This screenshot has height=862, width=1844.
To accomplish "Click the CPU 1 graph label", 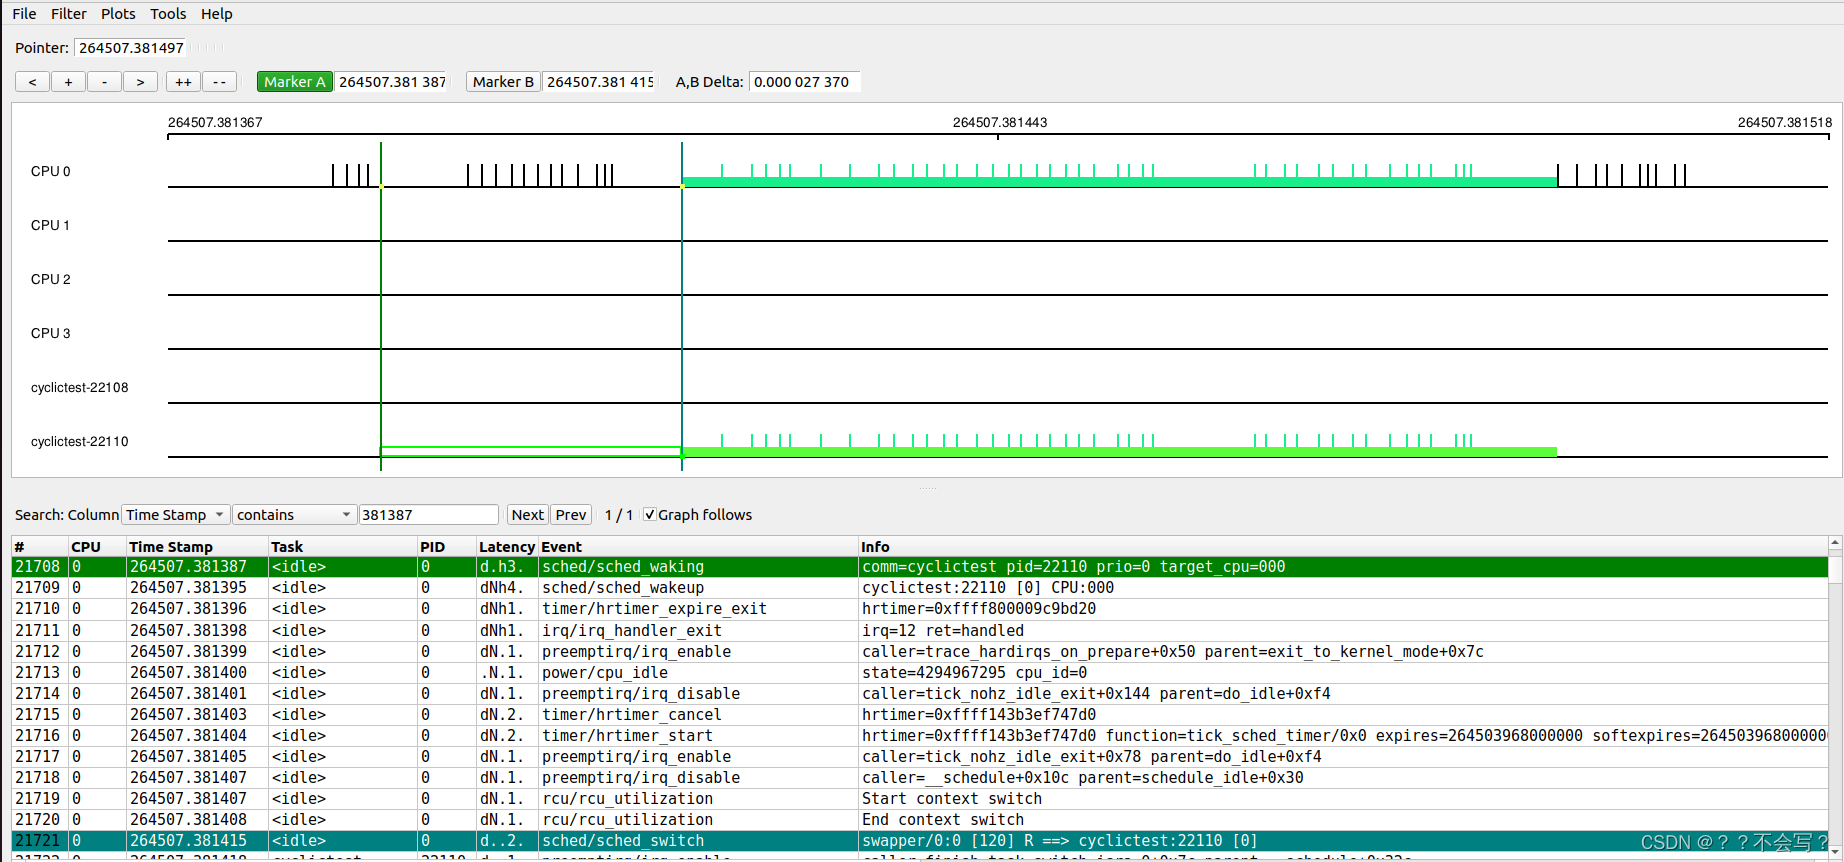I will [x=50, y=225].
